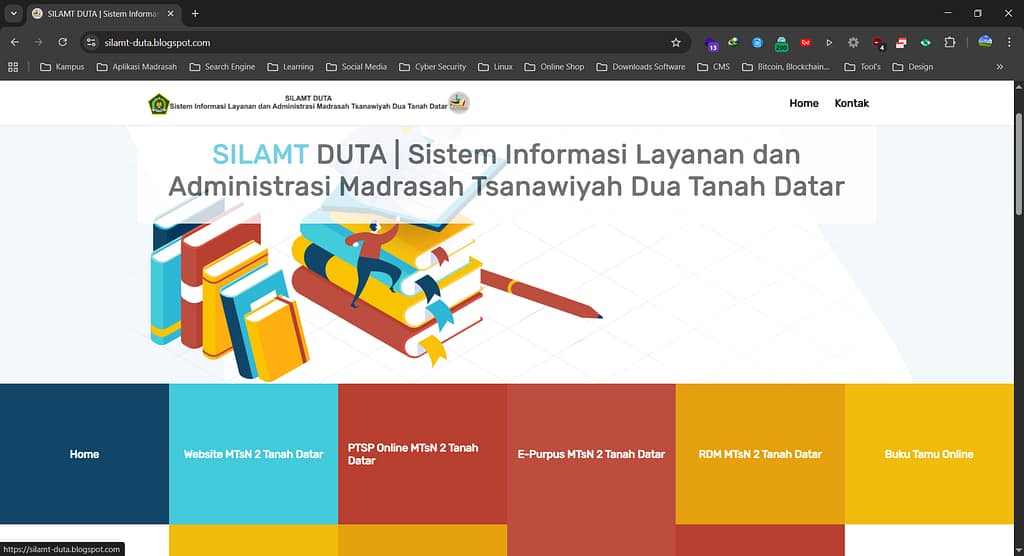This screenshot has width=1024, height=556.
Task: Click the back navigation arrow
Action: coord(14,43)
